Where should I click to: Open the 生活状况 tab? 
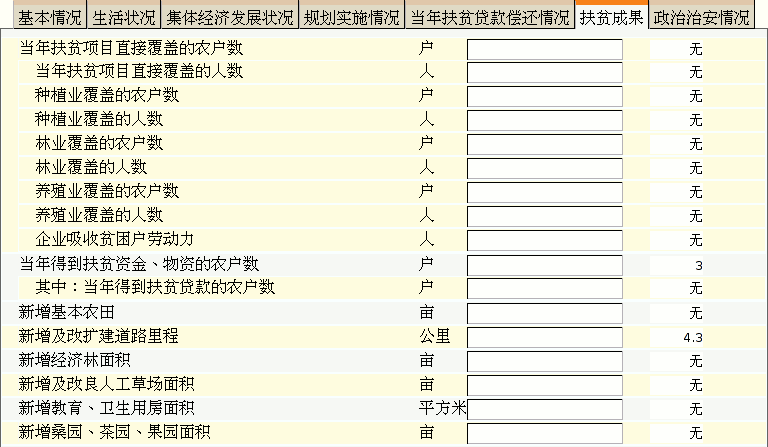(x=124, y=18)
